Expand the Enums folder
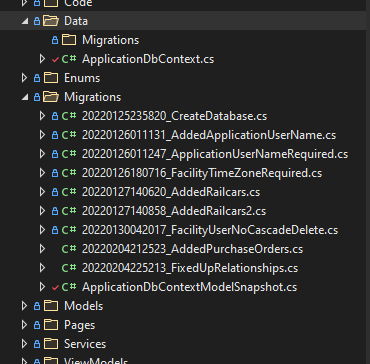Screen dimensions: 370x364 (x=24, y=78)
